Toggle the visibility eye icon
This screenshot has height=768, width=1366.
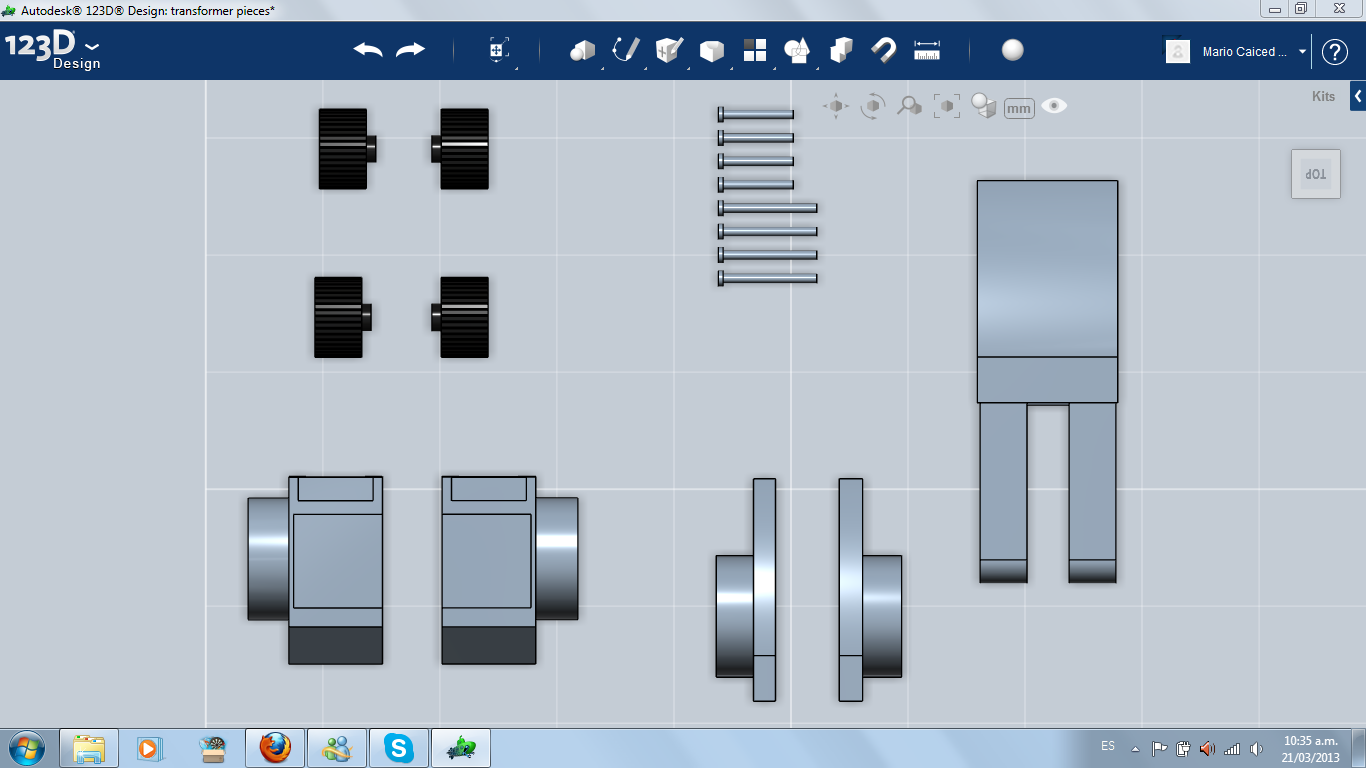(x=1054, y=105)
